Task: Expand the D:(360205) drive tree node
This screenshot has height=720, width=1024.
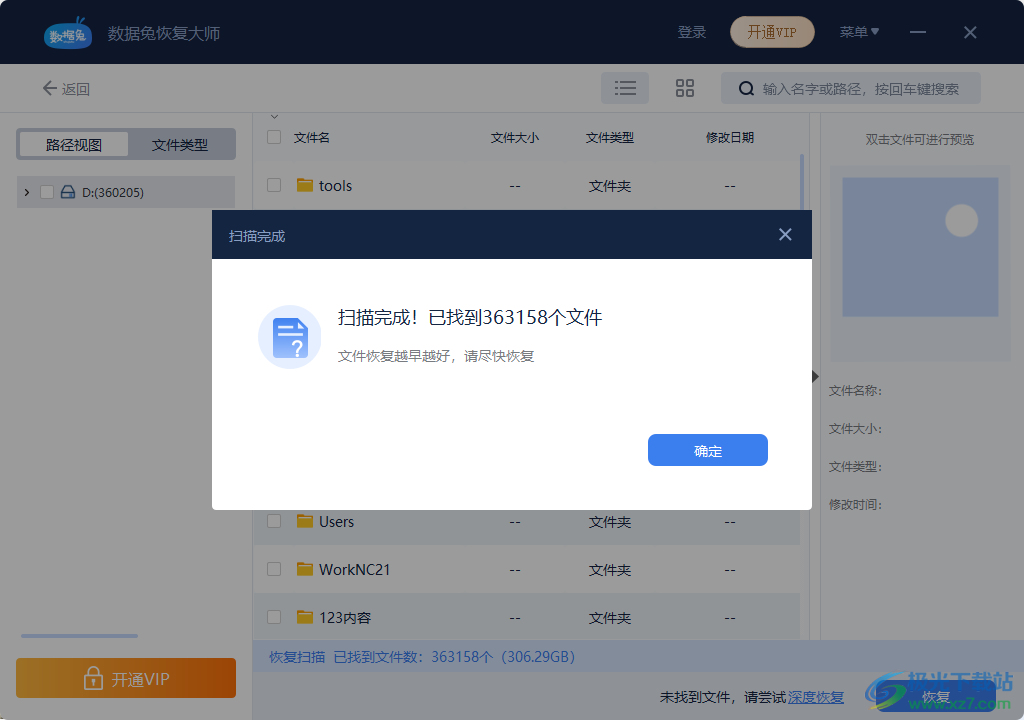Action: [25, 192]
